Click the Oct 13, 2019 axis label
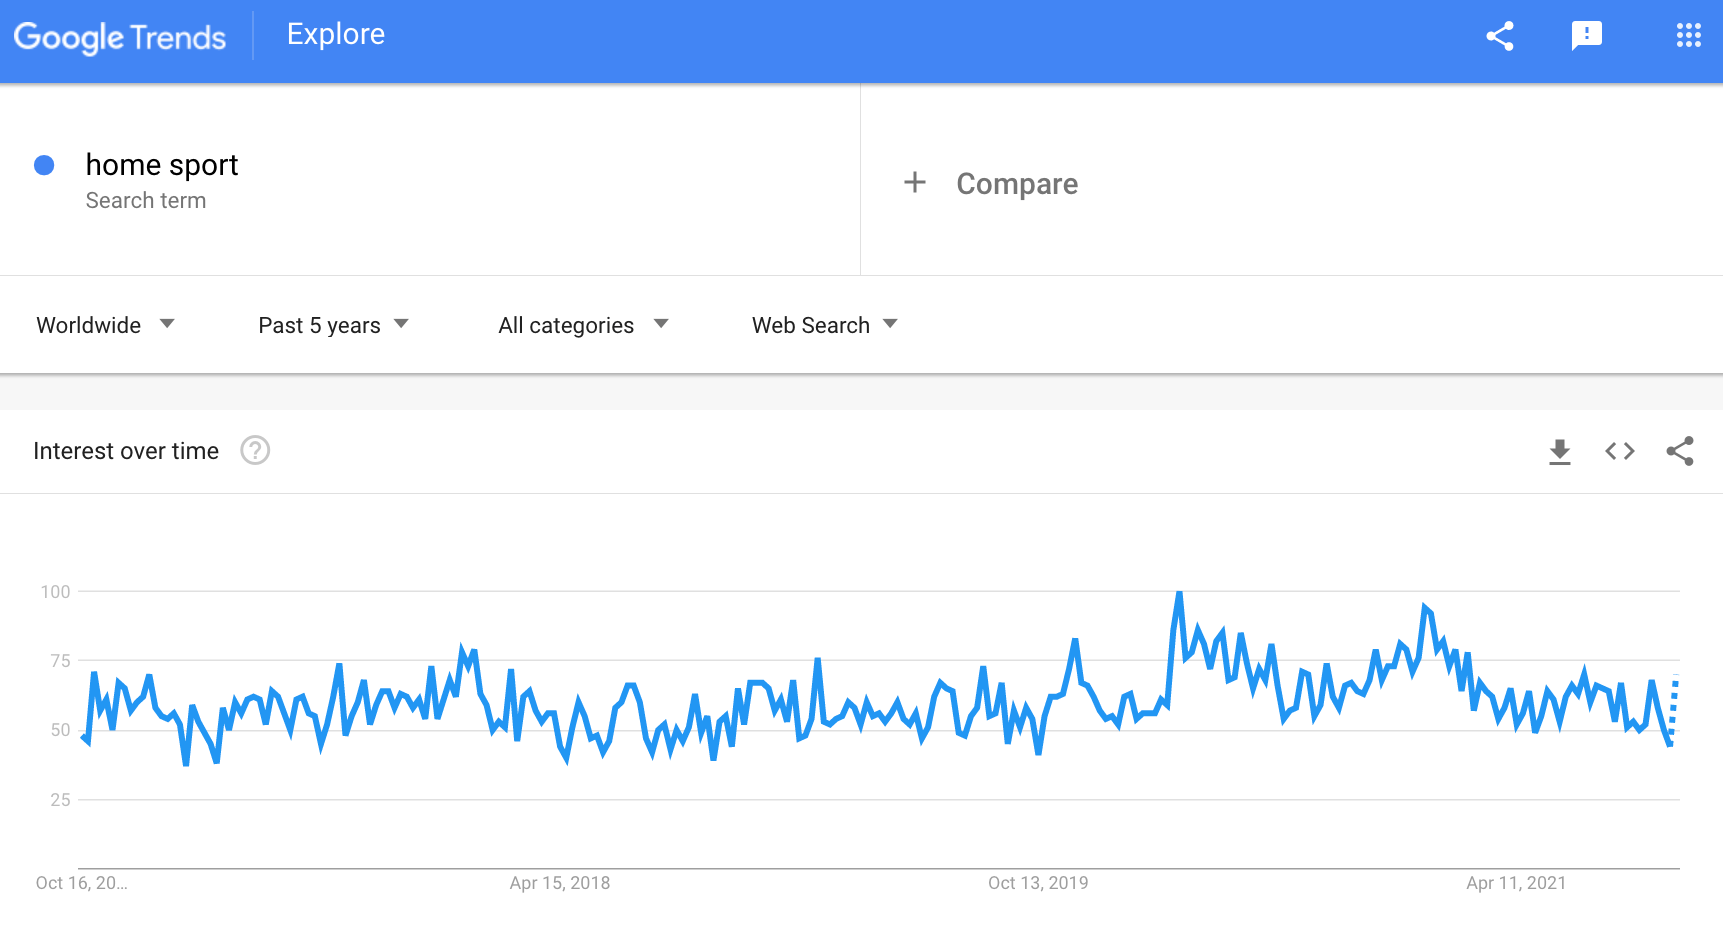The height and width of the screenshot is (946, 1723). (x=1038, y=883)
